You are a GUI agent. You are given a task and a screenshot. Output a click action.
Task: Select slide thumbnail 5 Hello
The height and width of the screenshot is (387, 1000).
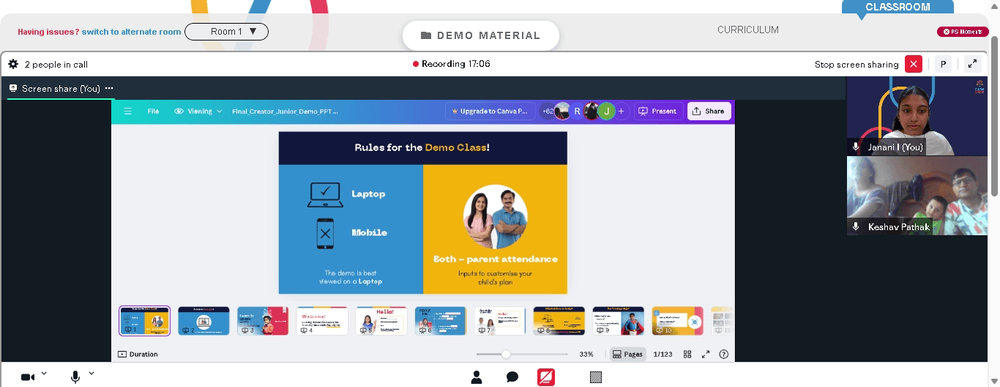point(381,321)
